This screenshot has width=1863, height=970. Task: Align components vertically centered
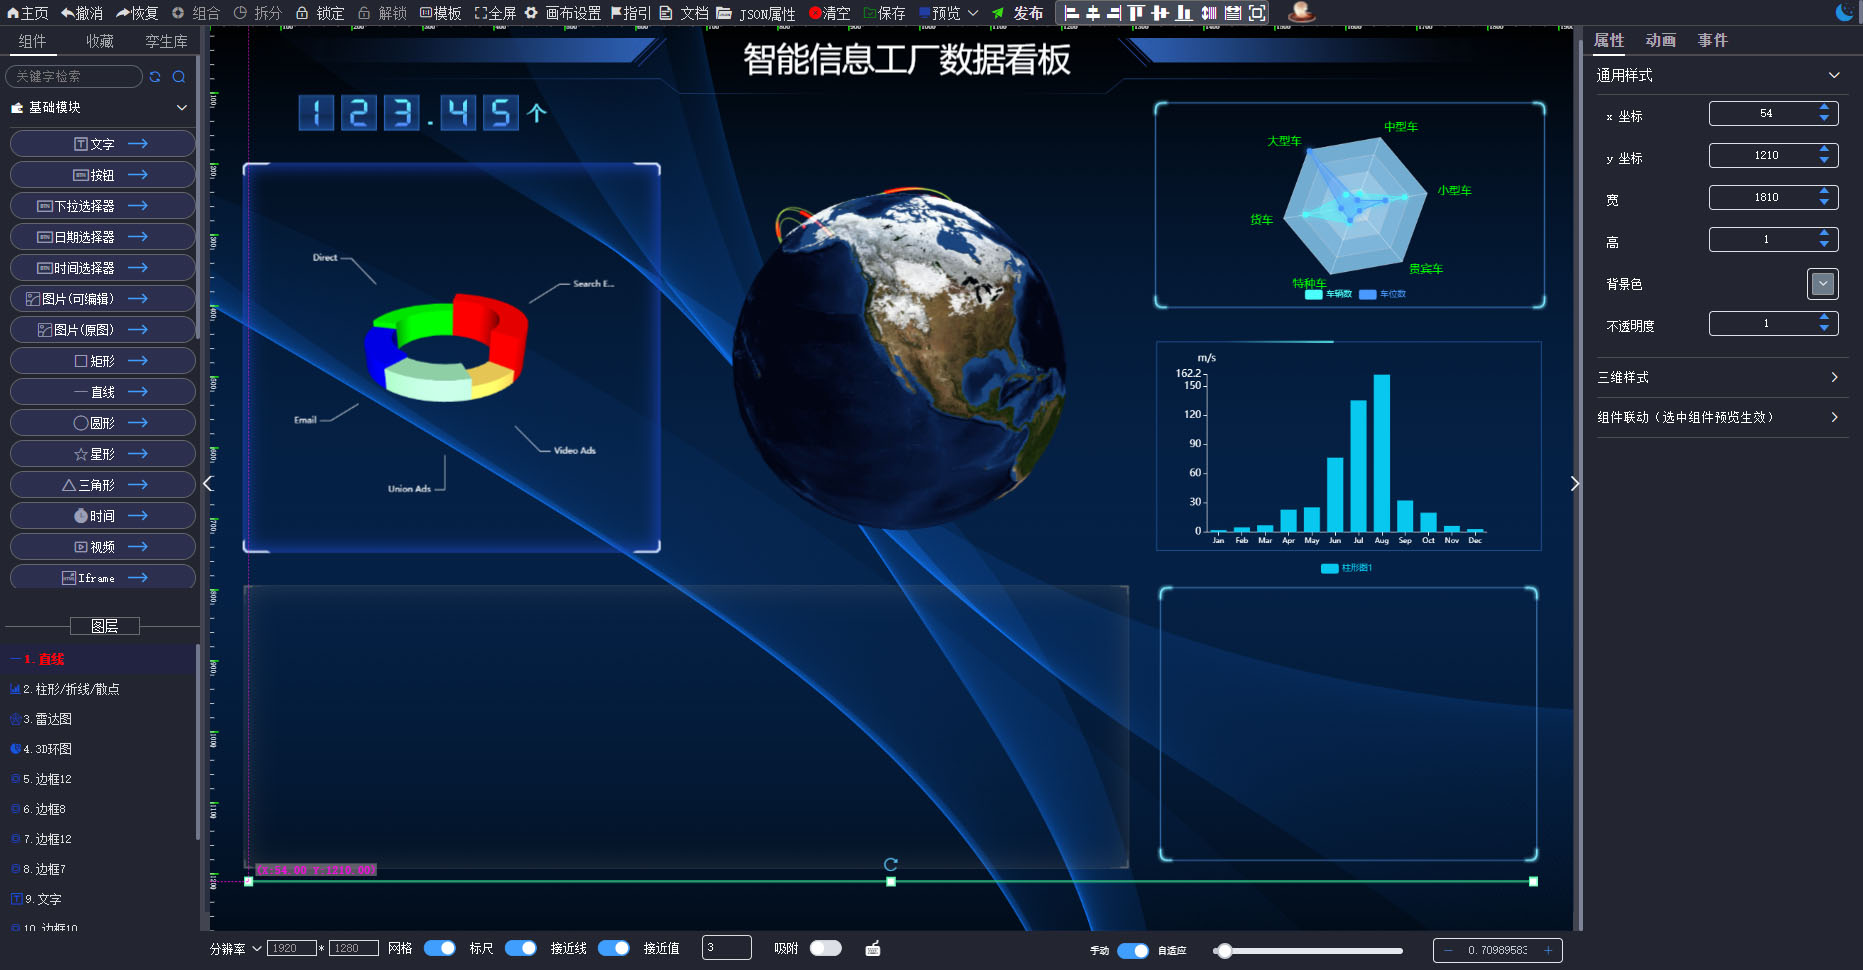click(1160, 13)
